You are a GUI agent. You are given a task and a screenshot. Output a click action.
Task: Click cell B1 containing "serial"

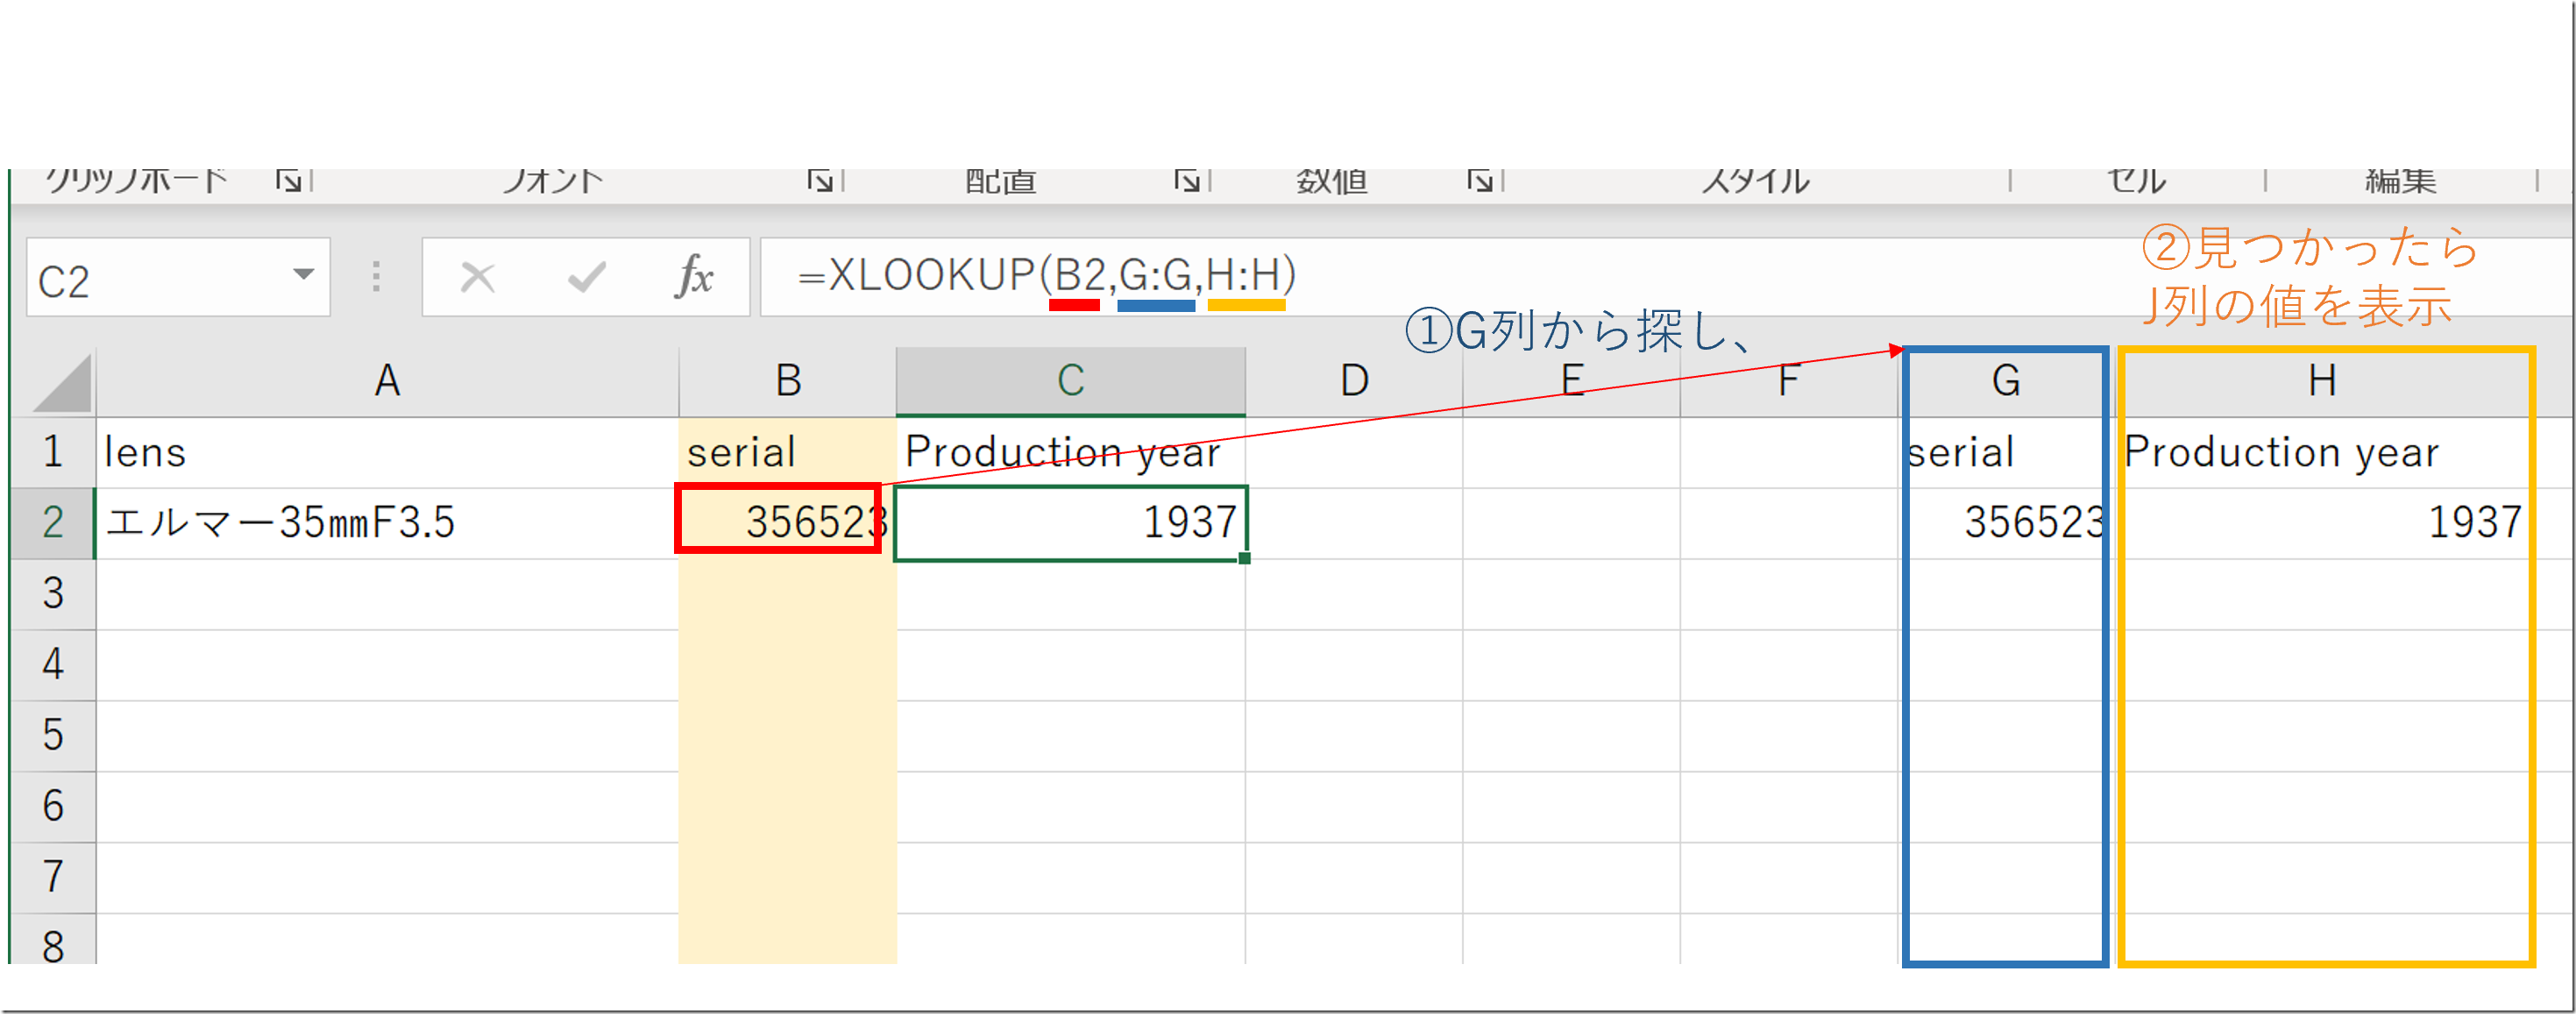coord(788,452)
